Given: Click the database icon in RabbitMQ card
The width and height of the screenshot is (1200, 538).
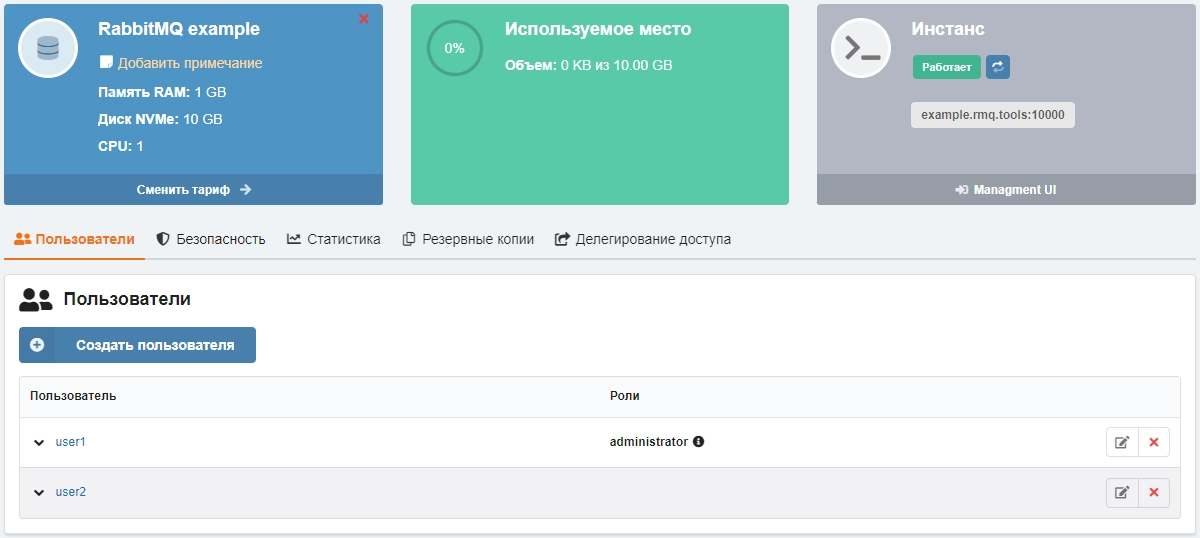Looking at the screenshot, I should tap(48, 48).
